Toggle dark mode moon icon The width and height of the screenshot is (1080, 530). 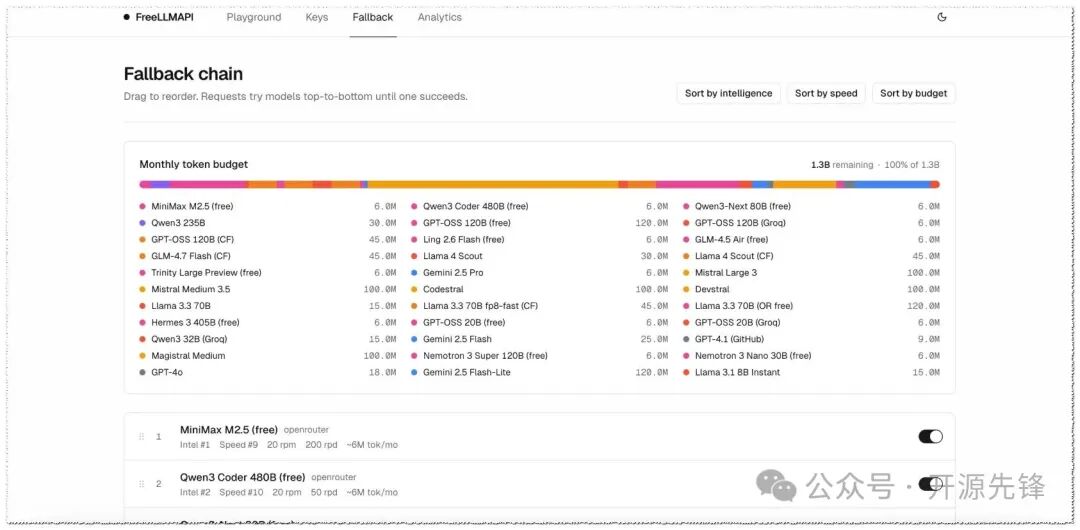(x=942, y=17)
